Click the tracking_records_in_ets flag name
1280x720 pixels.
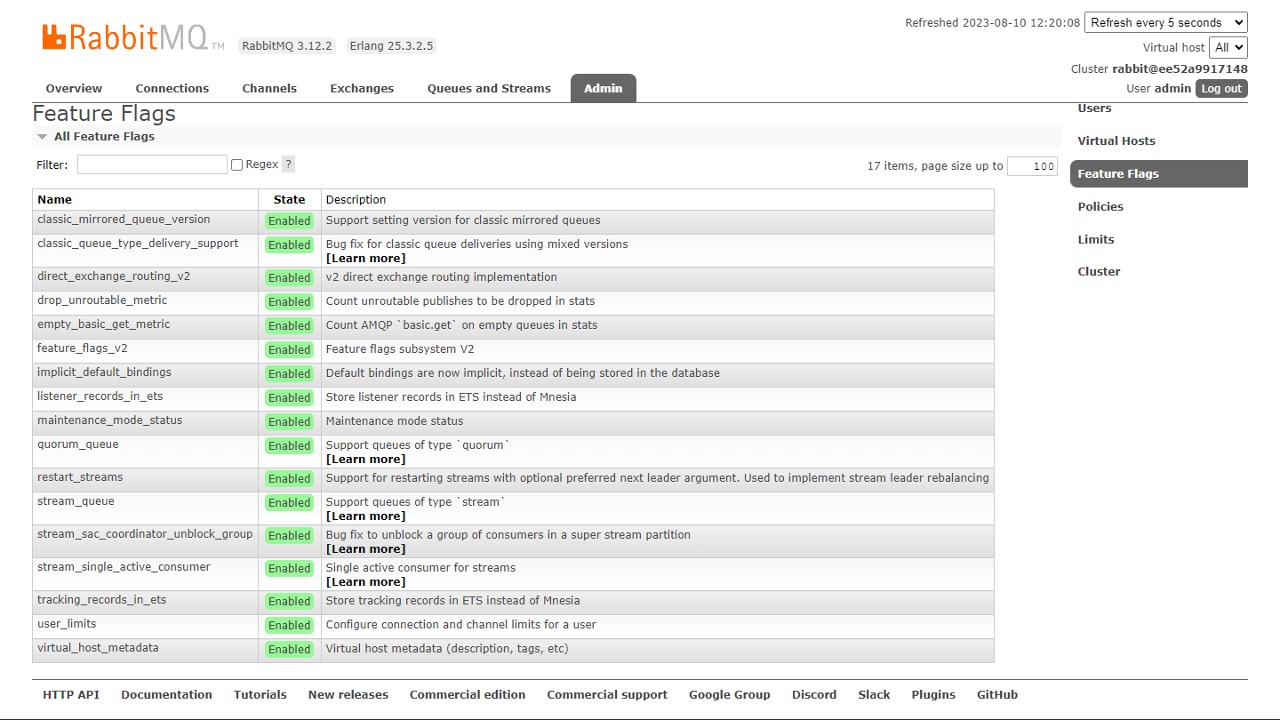click(102, 601)
